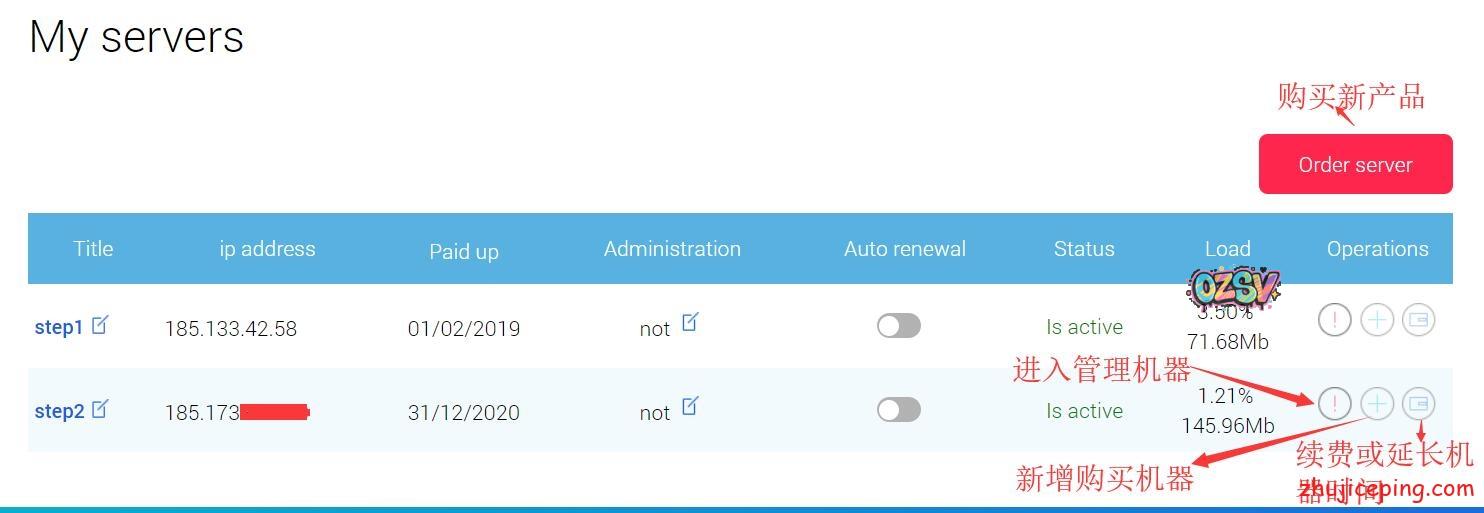Open step2 server management info icon
The image size is (1484, 513).
coord(1334,404)
